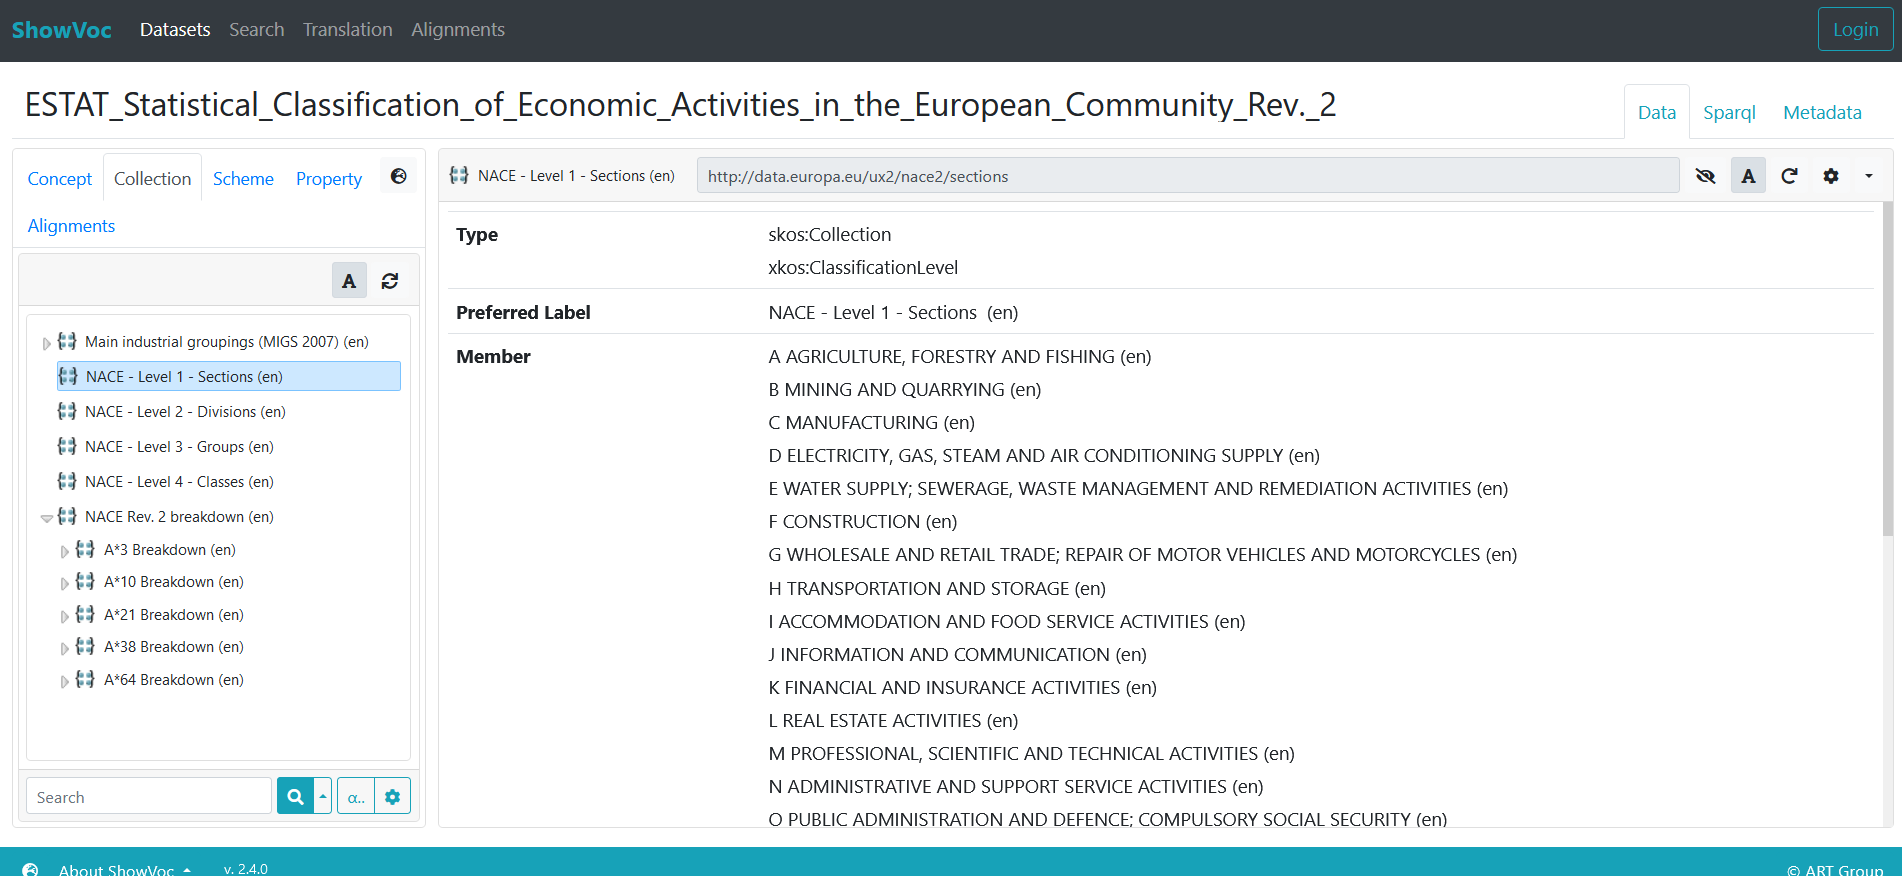Switch to the Sparql tab
The image size is (1902, 876).
click(x=1729, y=112)
